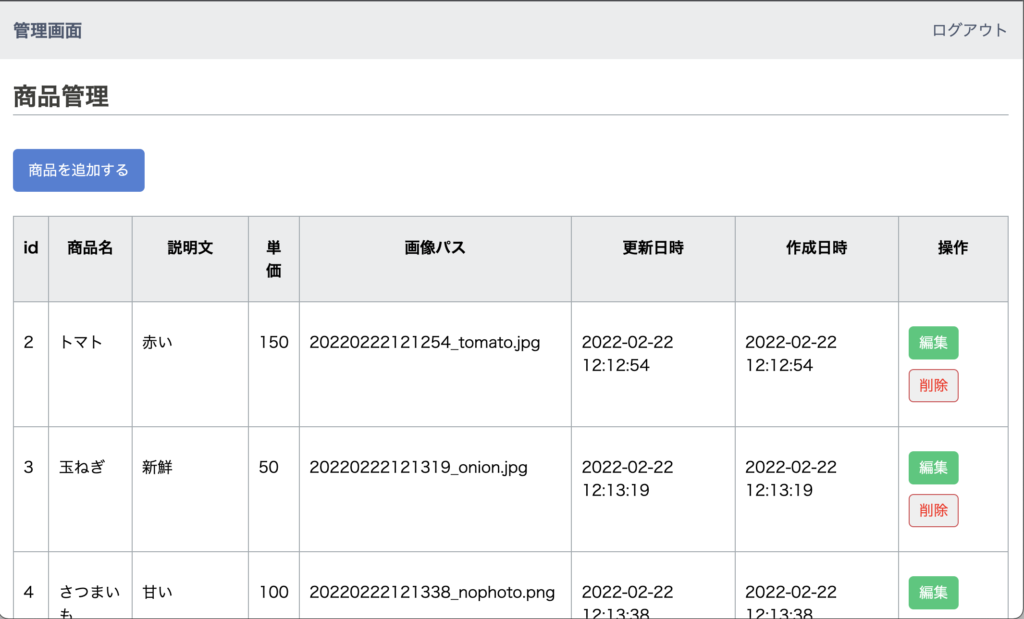Select the 20220222121338_nophoto.png image path
Image resolution: width=1024 pixels, height=619 pixels.
[431, 592]
